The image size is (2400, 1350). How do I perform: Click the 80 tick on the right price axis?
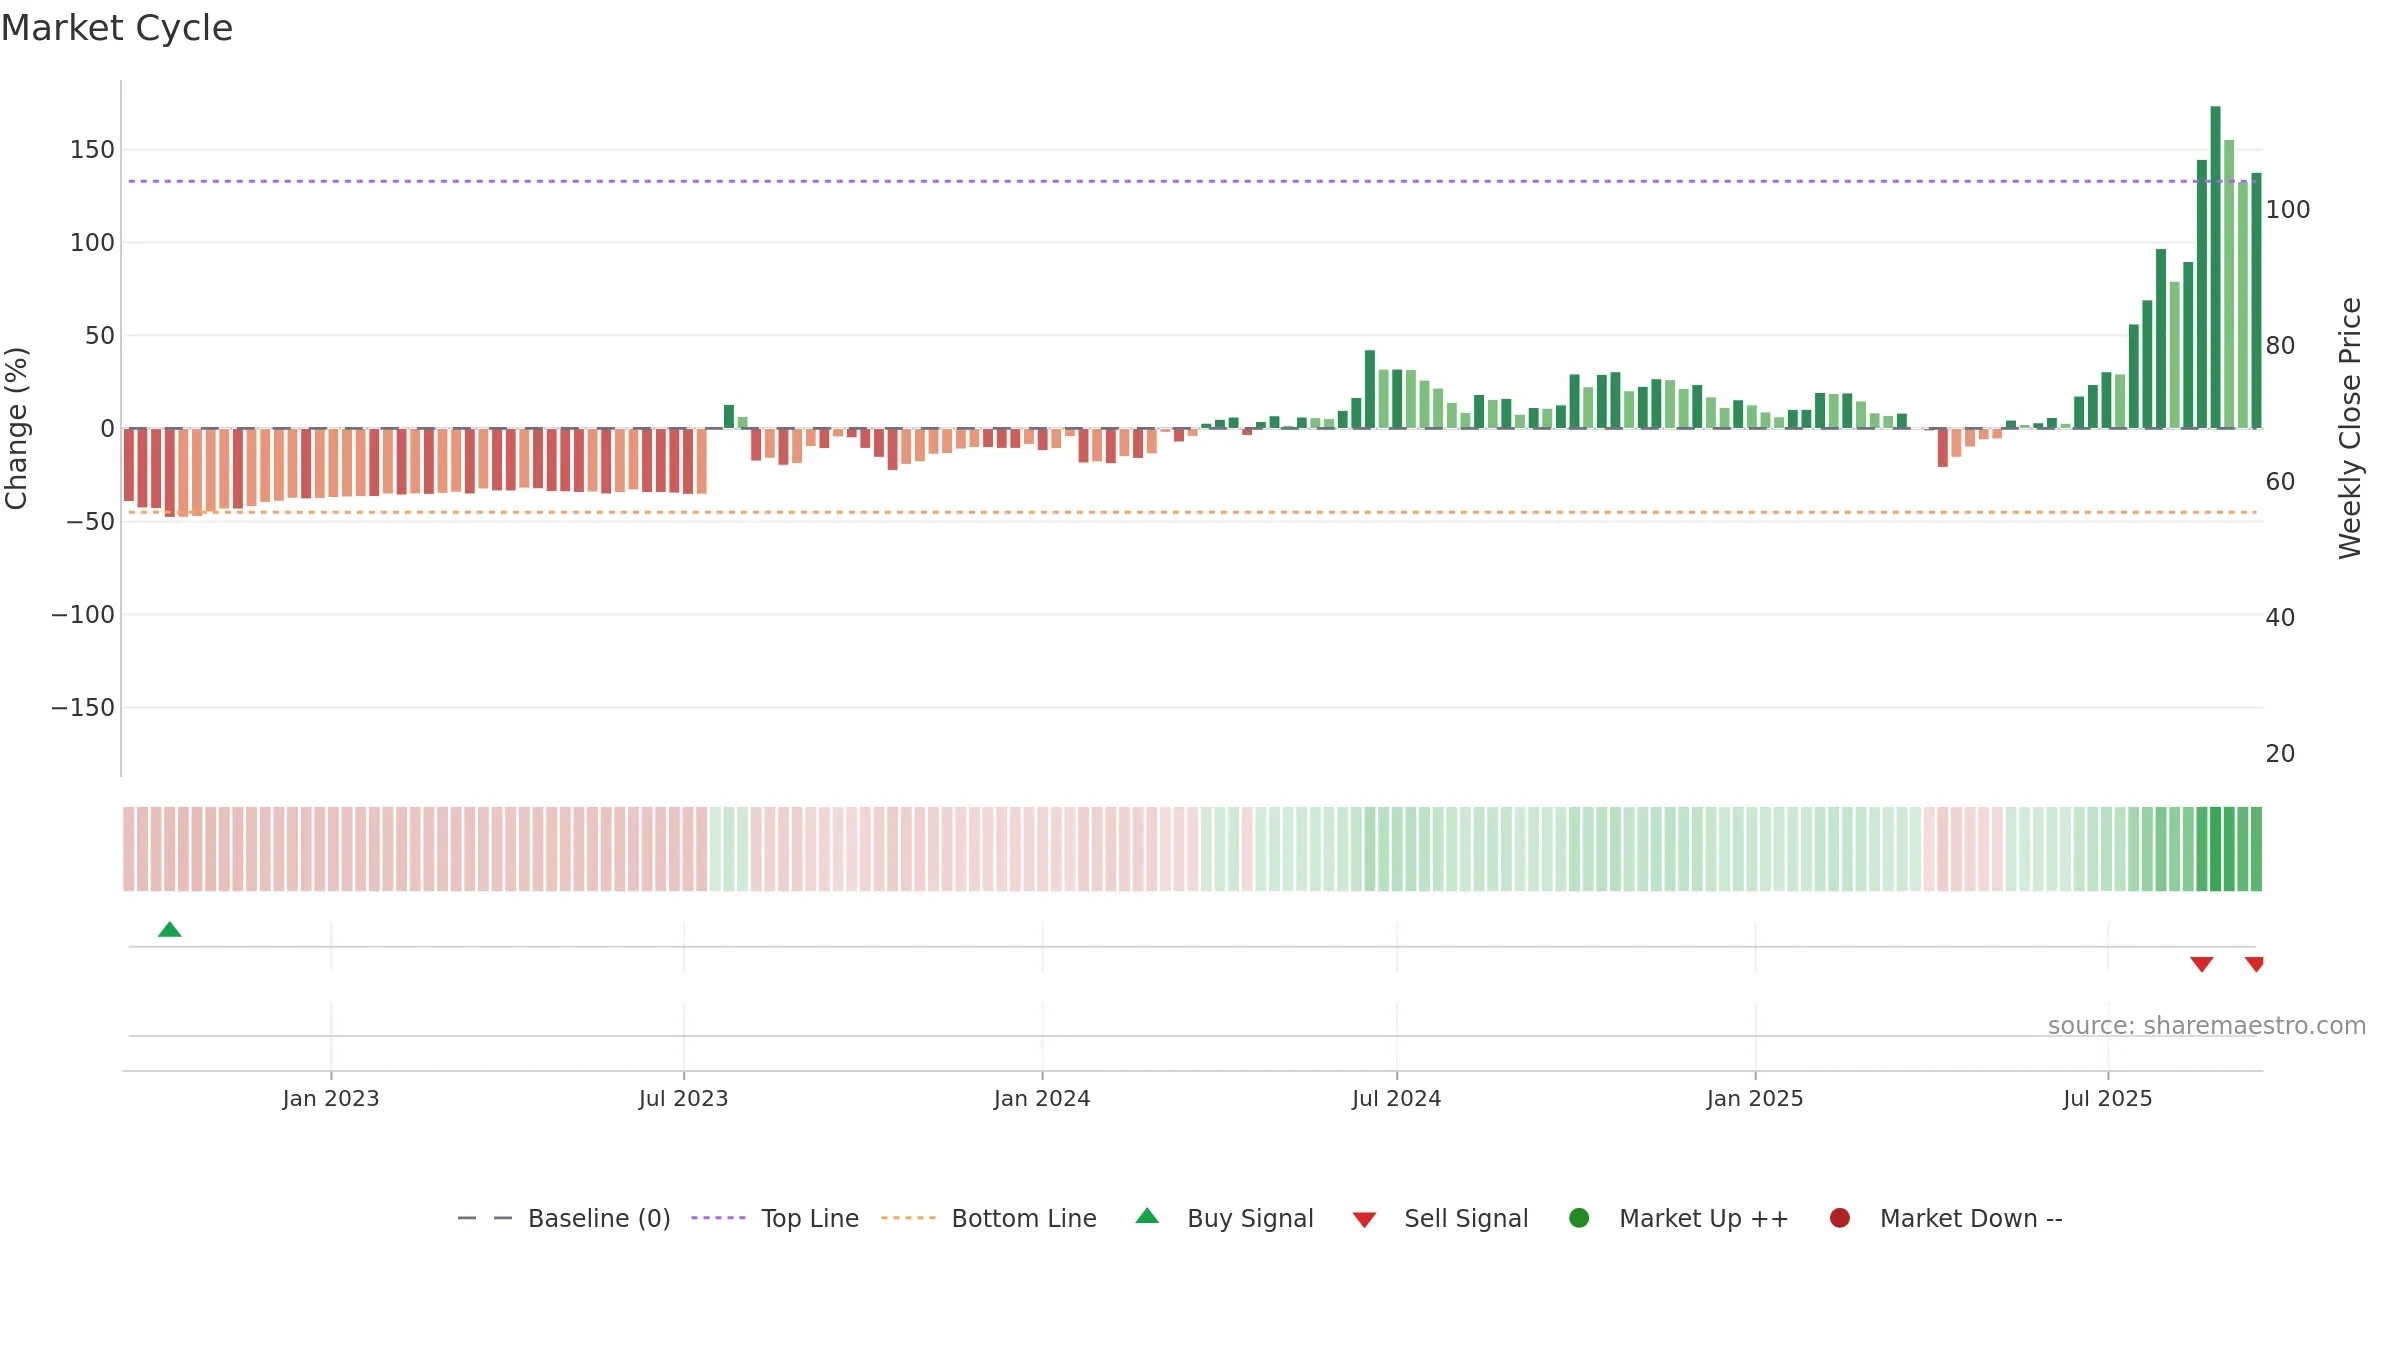[x=2280, y=346]
